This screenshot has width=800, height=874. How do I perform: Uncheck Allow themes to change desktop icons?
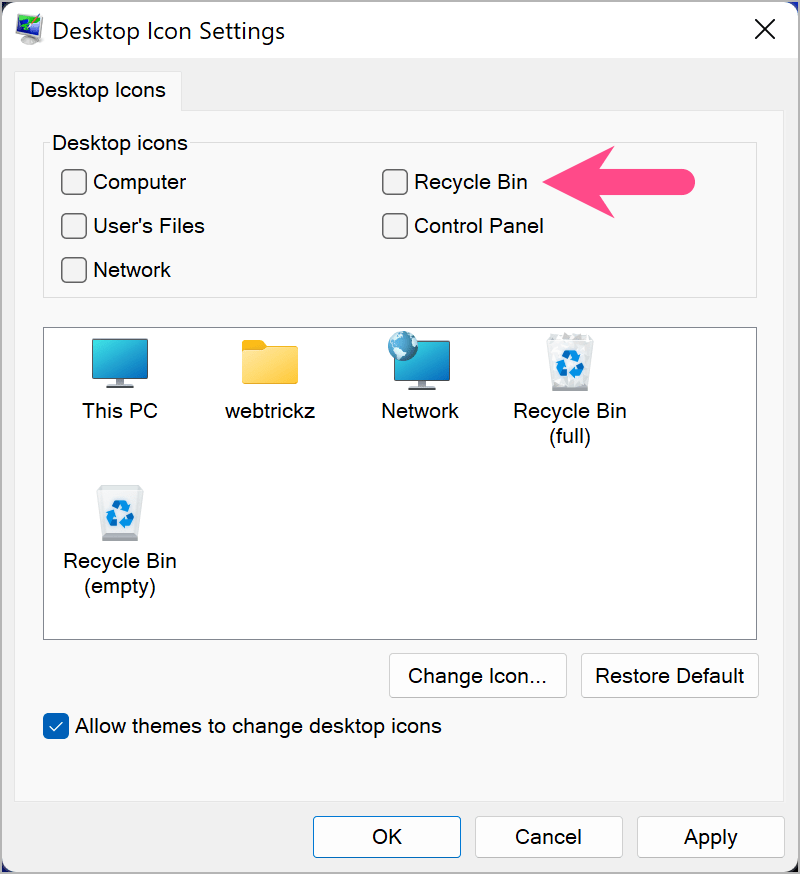(56, 726)
